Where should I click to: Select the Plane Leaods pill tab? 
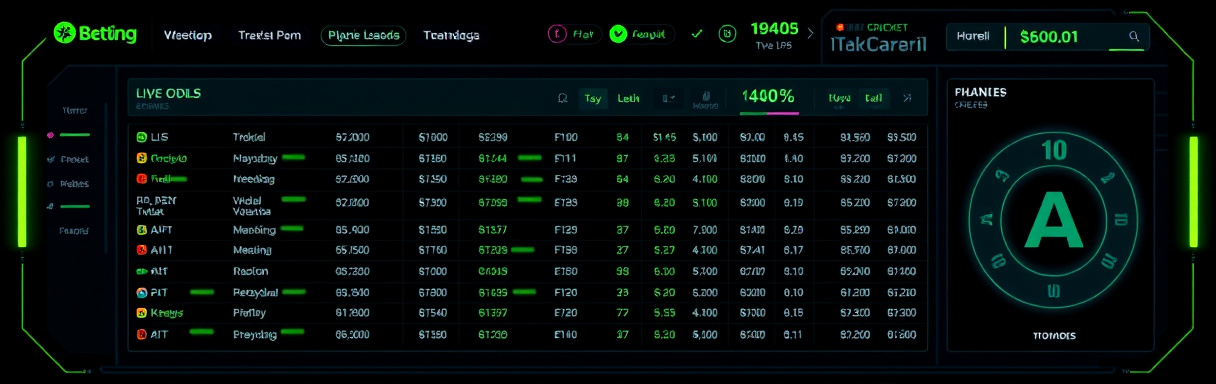coord(363,35)
